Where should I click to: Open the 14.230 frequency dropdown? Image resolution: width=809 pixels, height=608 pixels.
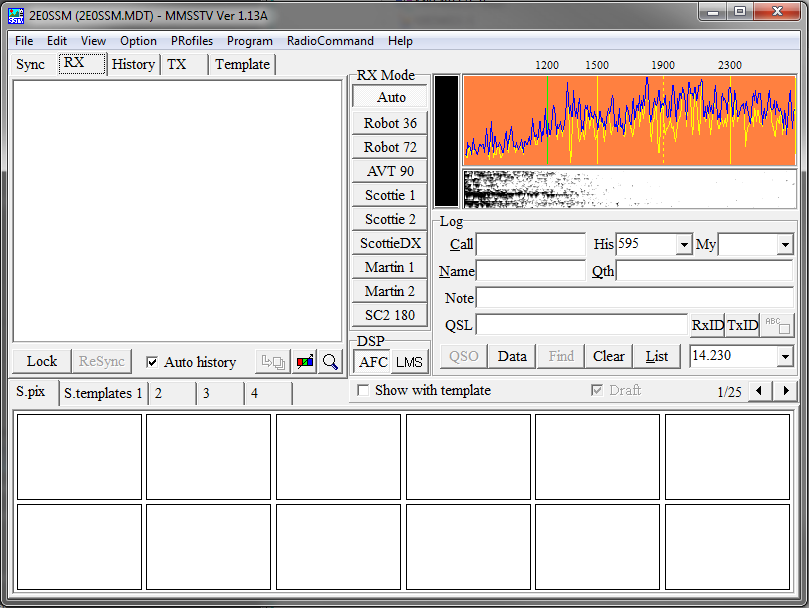click(785, 356)
